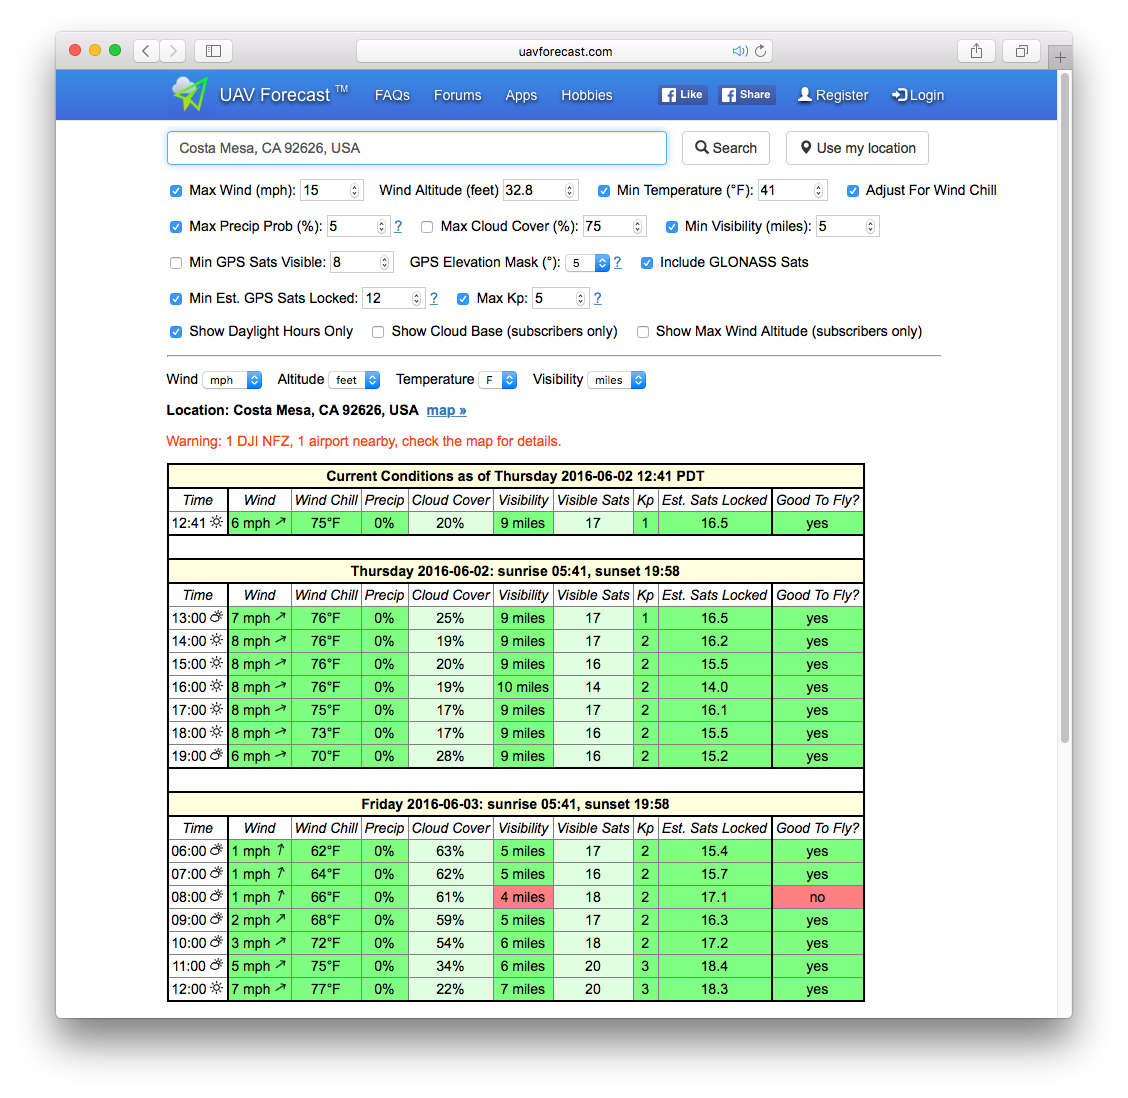The width and height of the screenshot is (1128, 1098).
Task: Expand the GPS Elevation Mask dropdown
Action: tap(588, 263)
